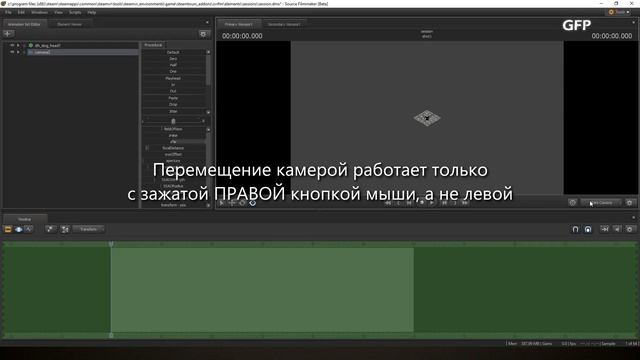This screenshot has height=360, width=640.
Task: Collapse Animation Set Editor panel arrow
Action: click(x=207, y=22)
